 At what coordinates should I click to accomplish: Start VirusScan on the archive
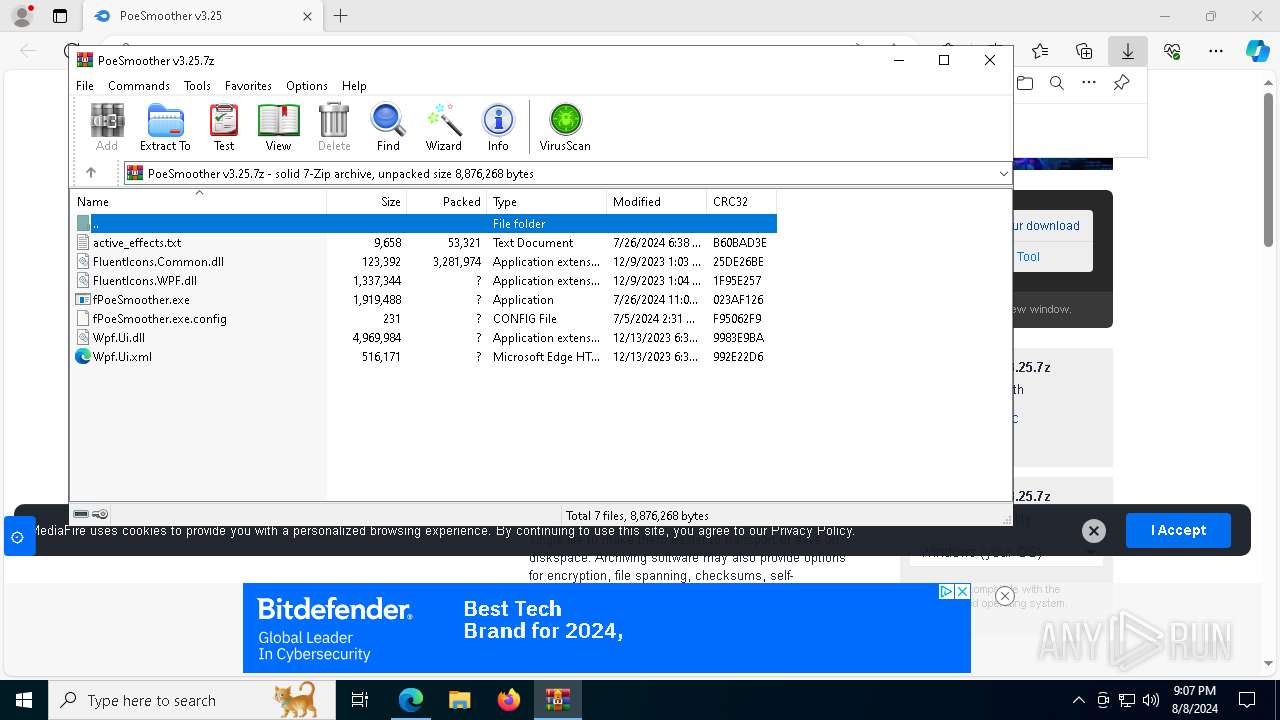[565, 127]
